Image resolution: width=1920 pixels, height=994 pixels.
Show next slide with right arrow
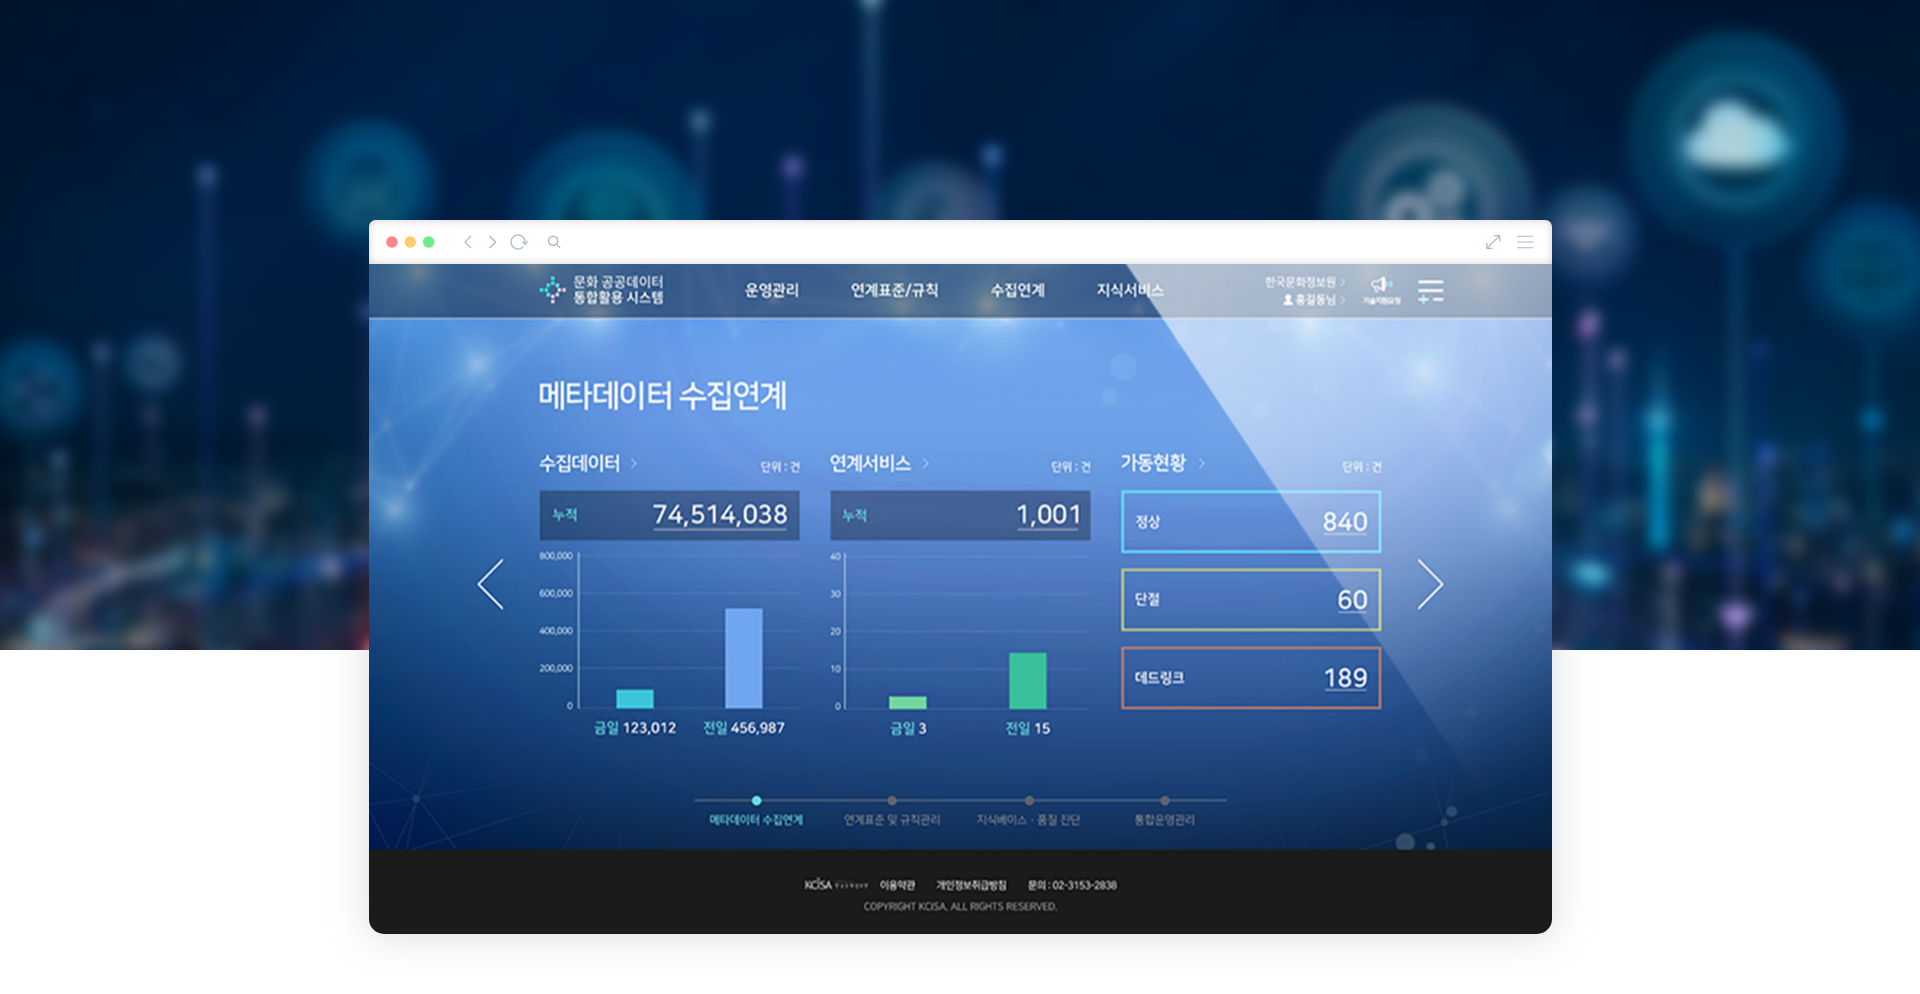1430,585
